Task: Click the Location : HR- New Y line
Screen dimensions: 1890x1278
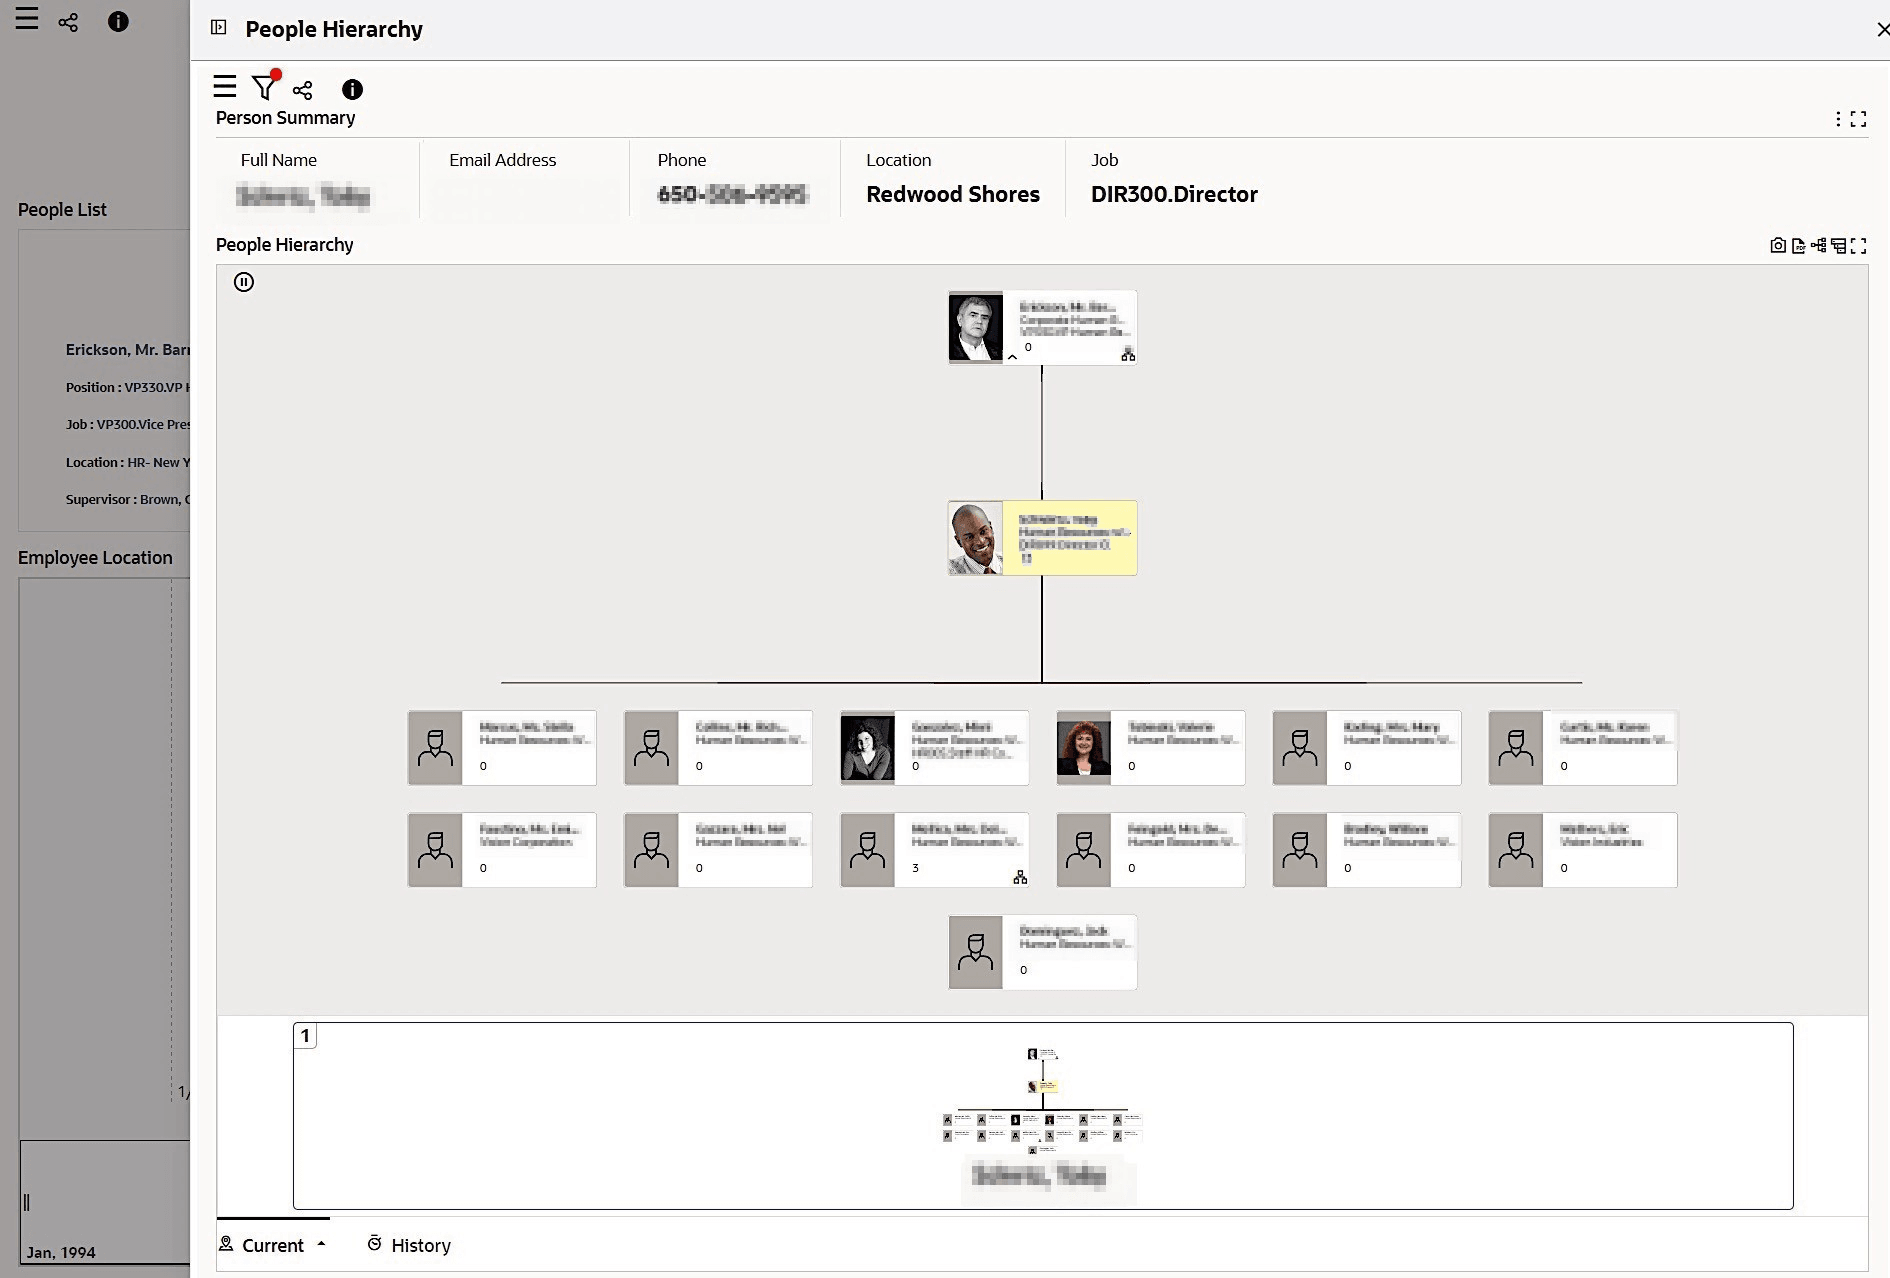Action: click(x=127, y=462)
